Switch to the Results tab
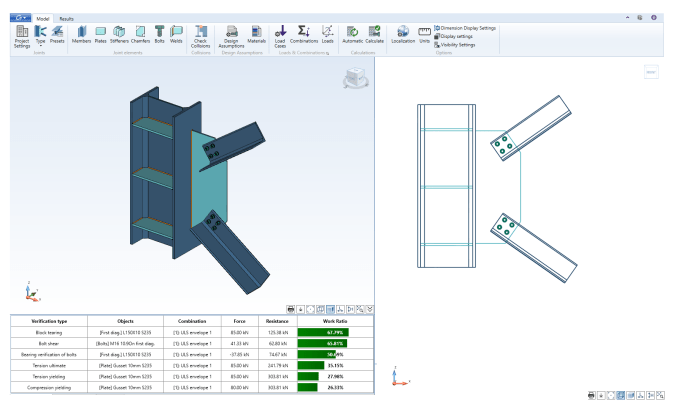The width and height of the screenshot is (676, 415). click(66, 19)
